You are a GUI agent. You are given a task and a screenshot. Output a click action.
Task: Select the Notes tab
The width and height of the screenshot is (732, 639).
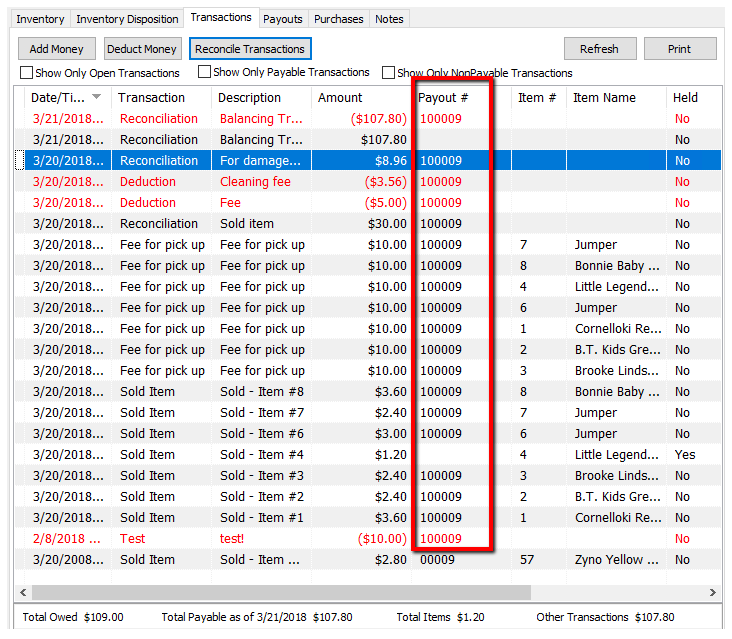(x=389, y=19)
